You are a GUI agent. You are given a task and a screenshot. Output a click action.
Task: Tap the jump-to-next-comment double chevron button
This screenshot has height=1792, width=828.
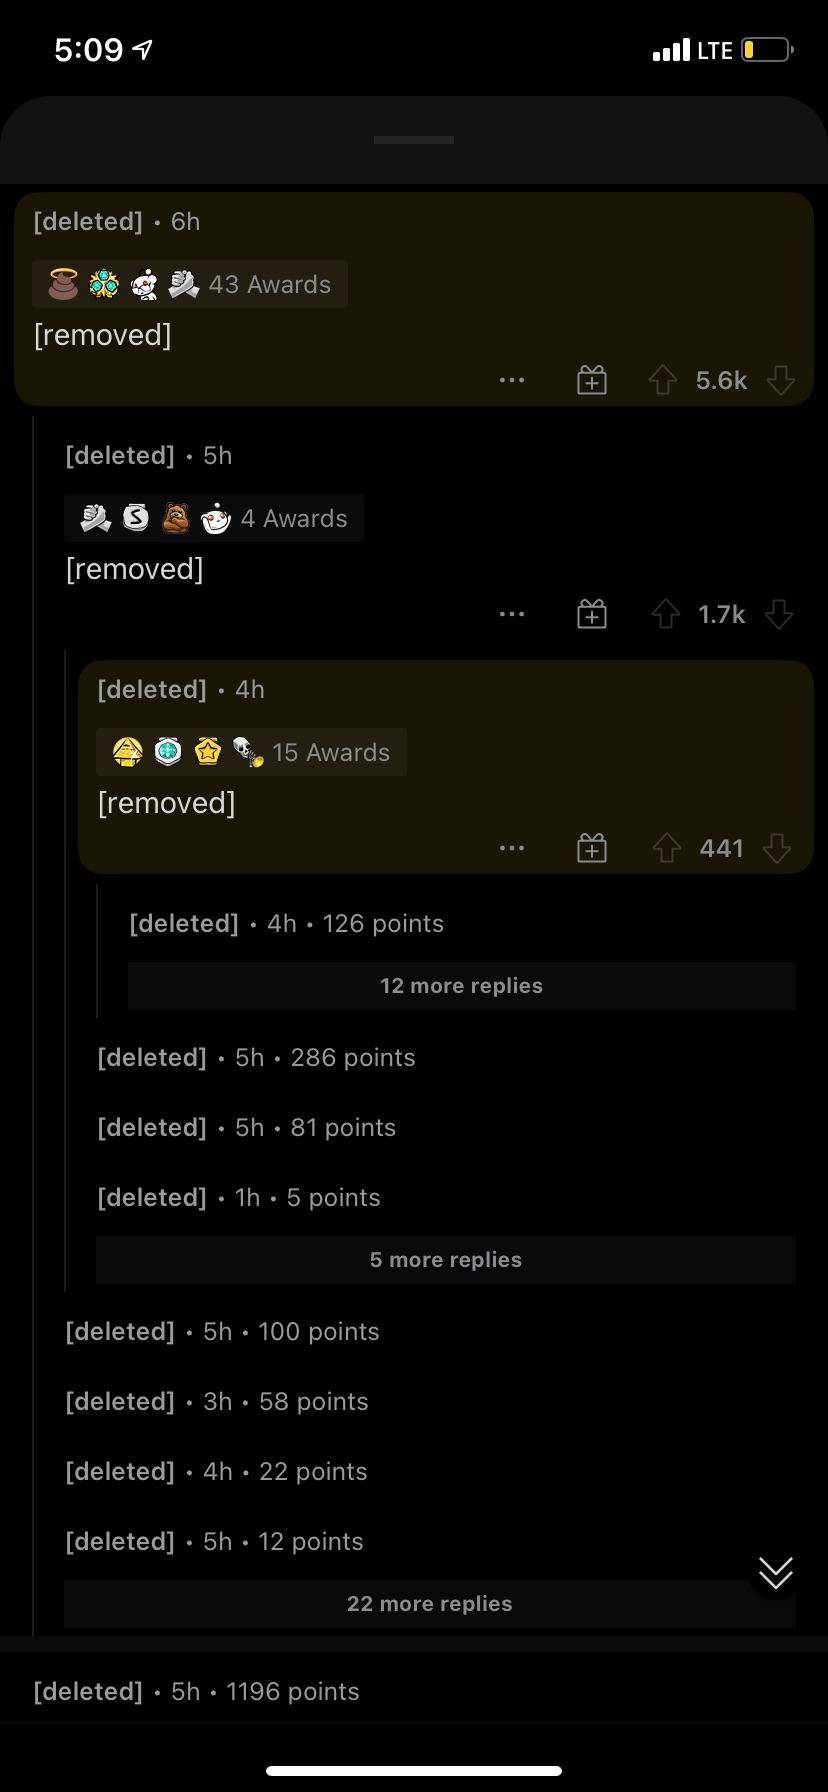775,1573
